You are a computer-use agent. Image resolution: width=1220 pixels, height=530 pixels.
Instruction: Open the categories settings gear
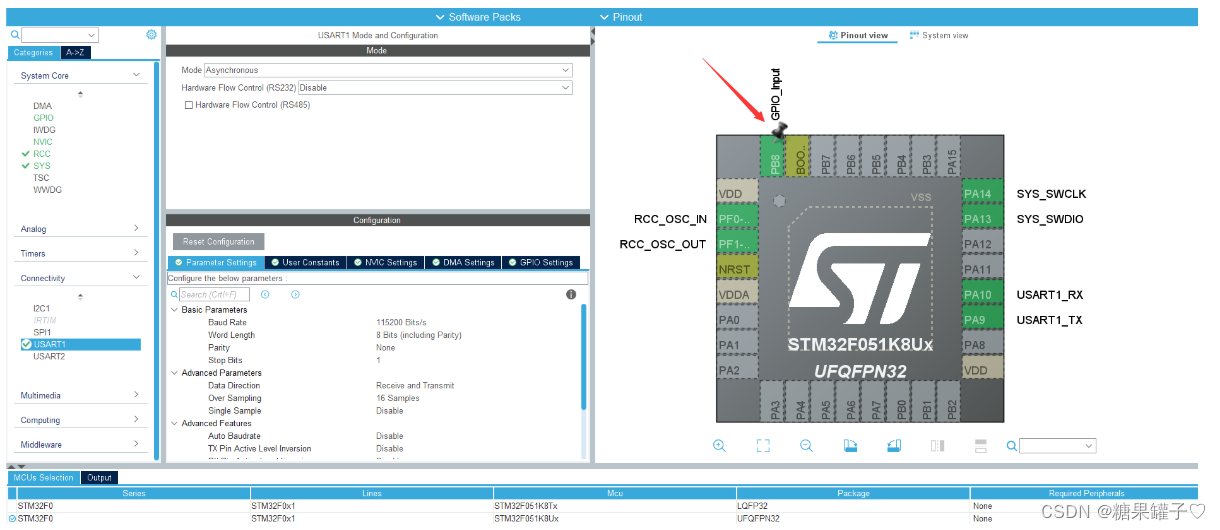pos(151,34)
